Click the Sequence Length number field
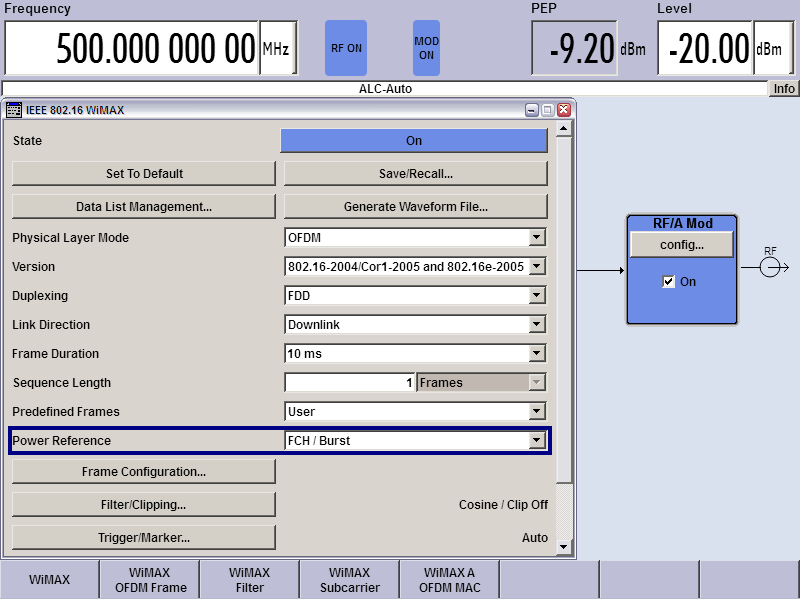The width and height of the screenshot is (800, 600). pos(349,383)
